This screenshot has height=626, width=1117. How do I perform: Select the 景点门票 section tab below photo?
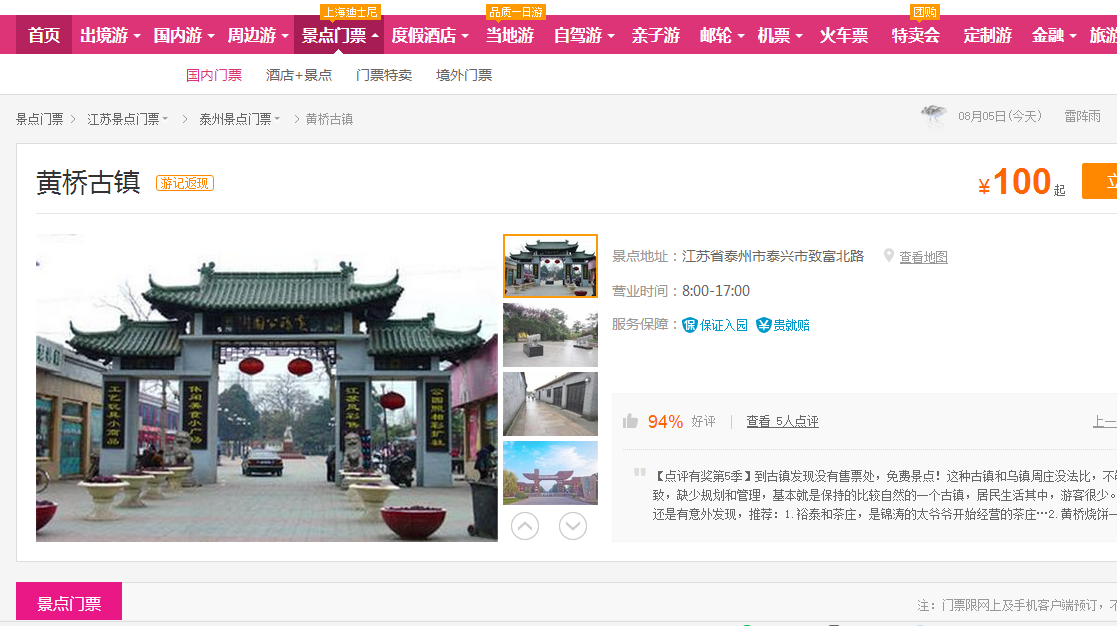[69, 603]
